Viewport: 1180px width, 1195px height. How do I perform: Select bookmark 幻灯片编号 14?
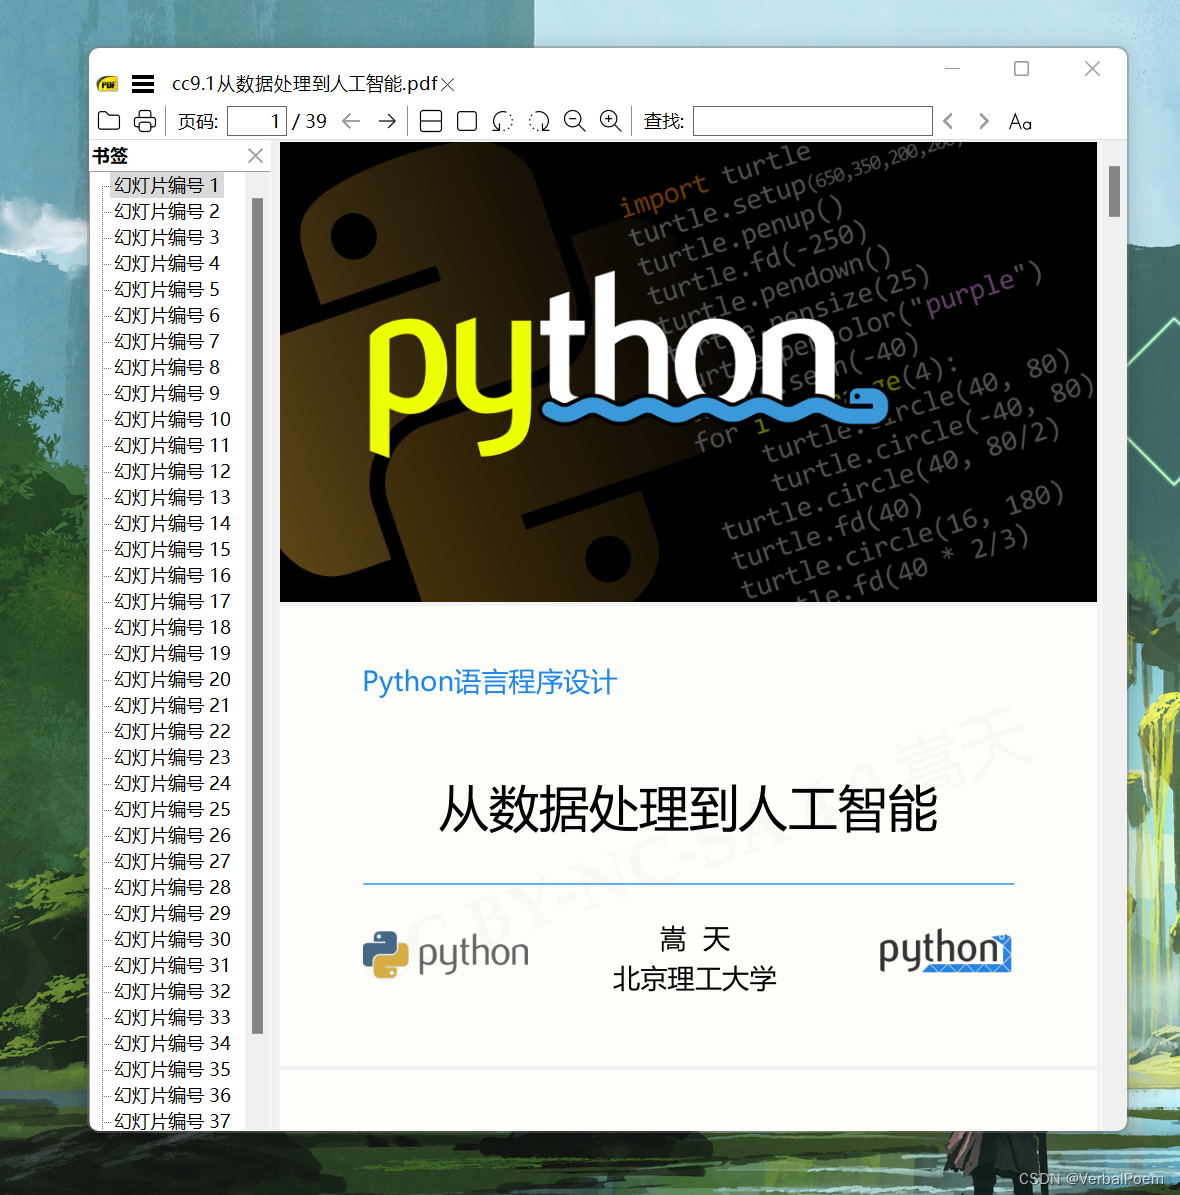[x=172, y=524]
